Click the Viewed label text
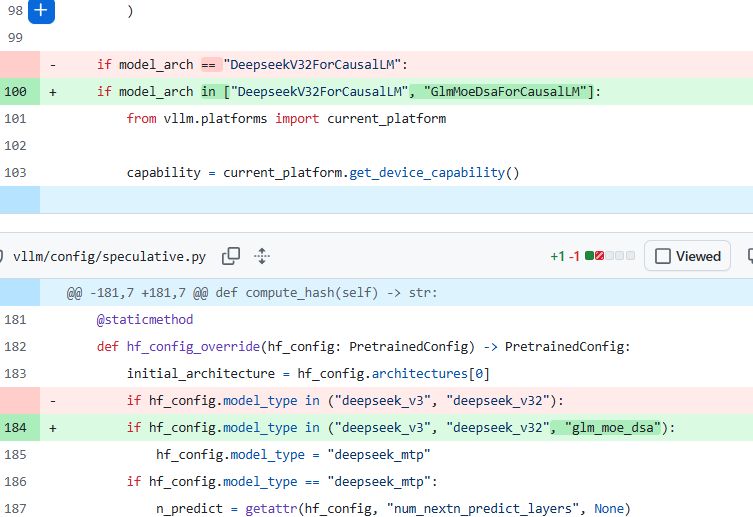The height and width of the screenshot is (517, 753). pos(698,256)
